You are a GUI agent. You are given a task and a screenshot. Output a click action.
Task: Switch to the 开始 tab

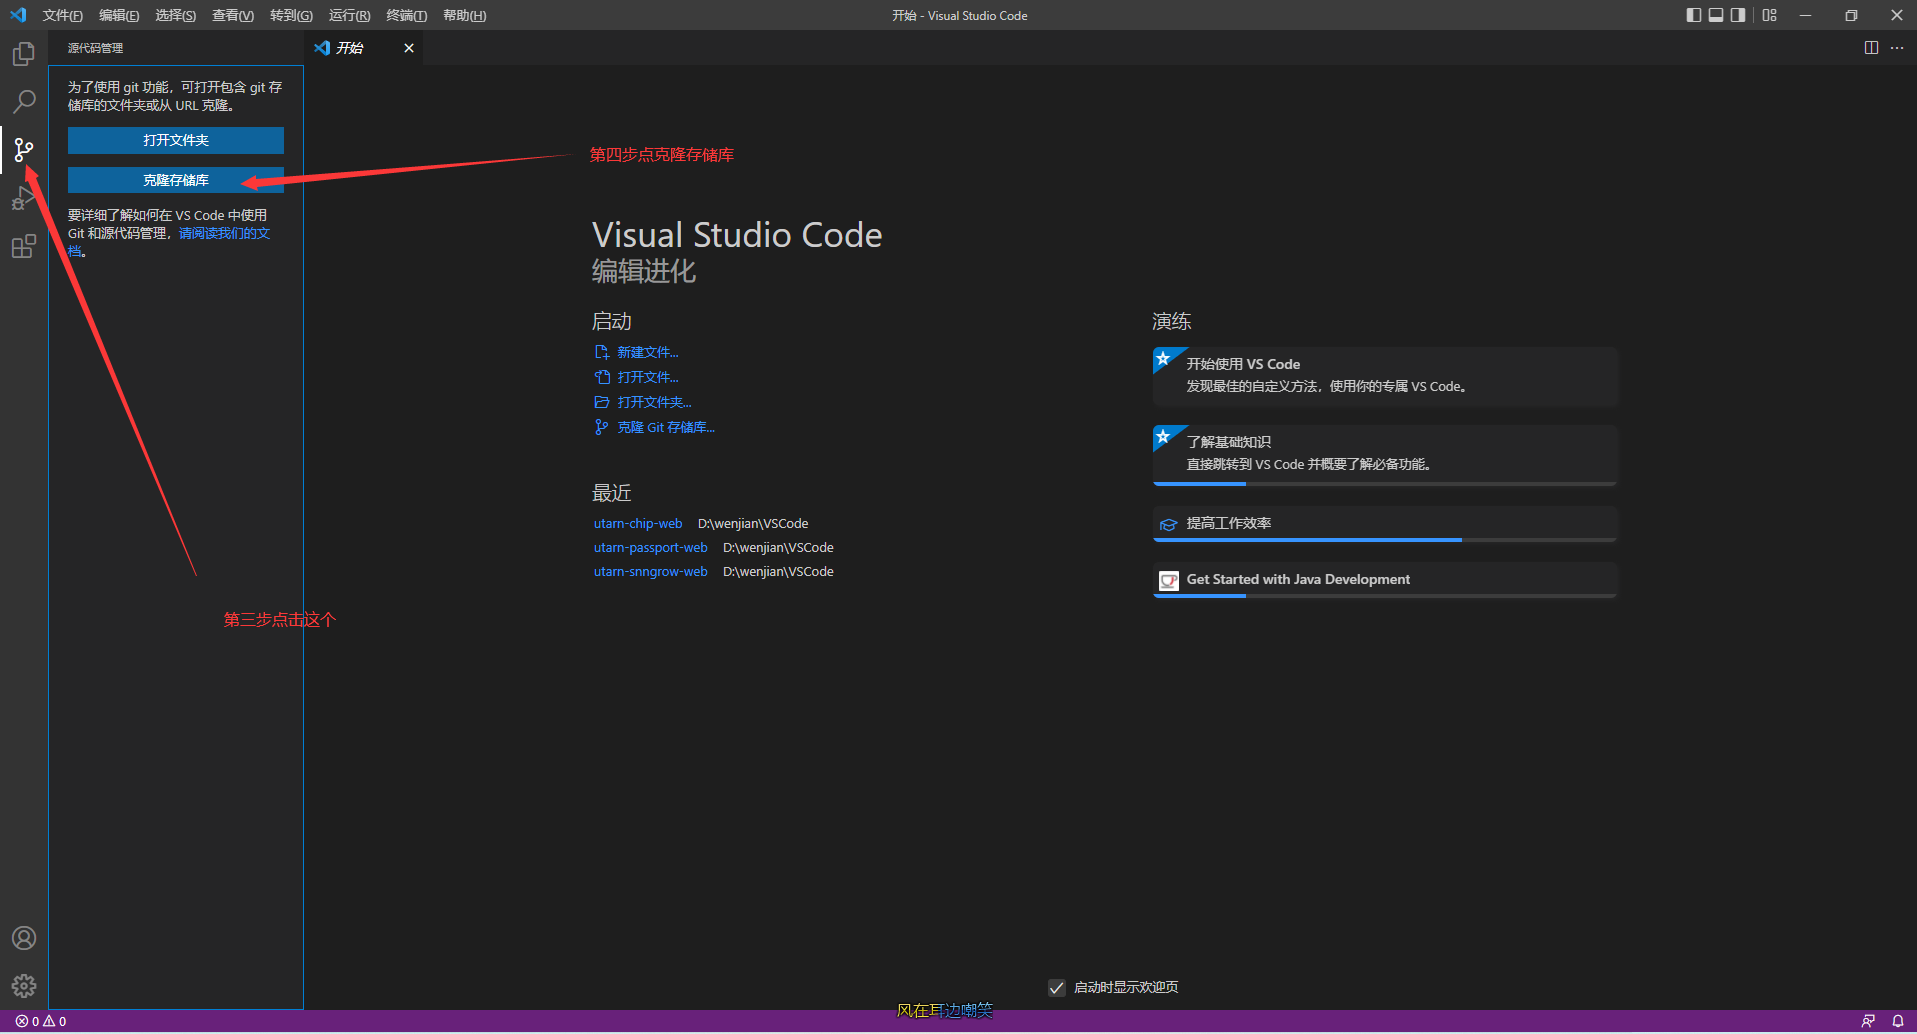(349, 47)
